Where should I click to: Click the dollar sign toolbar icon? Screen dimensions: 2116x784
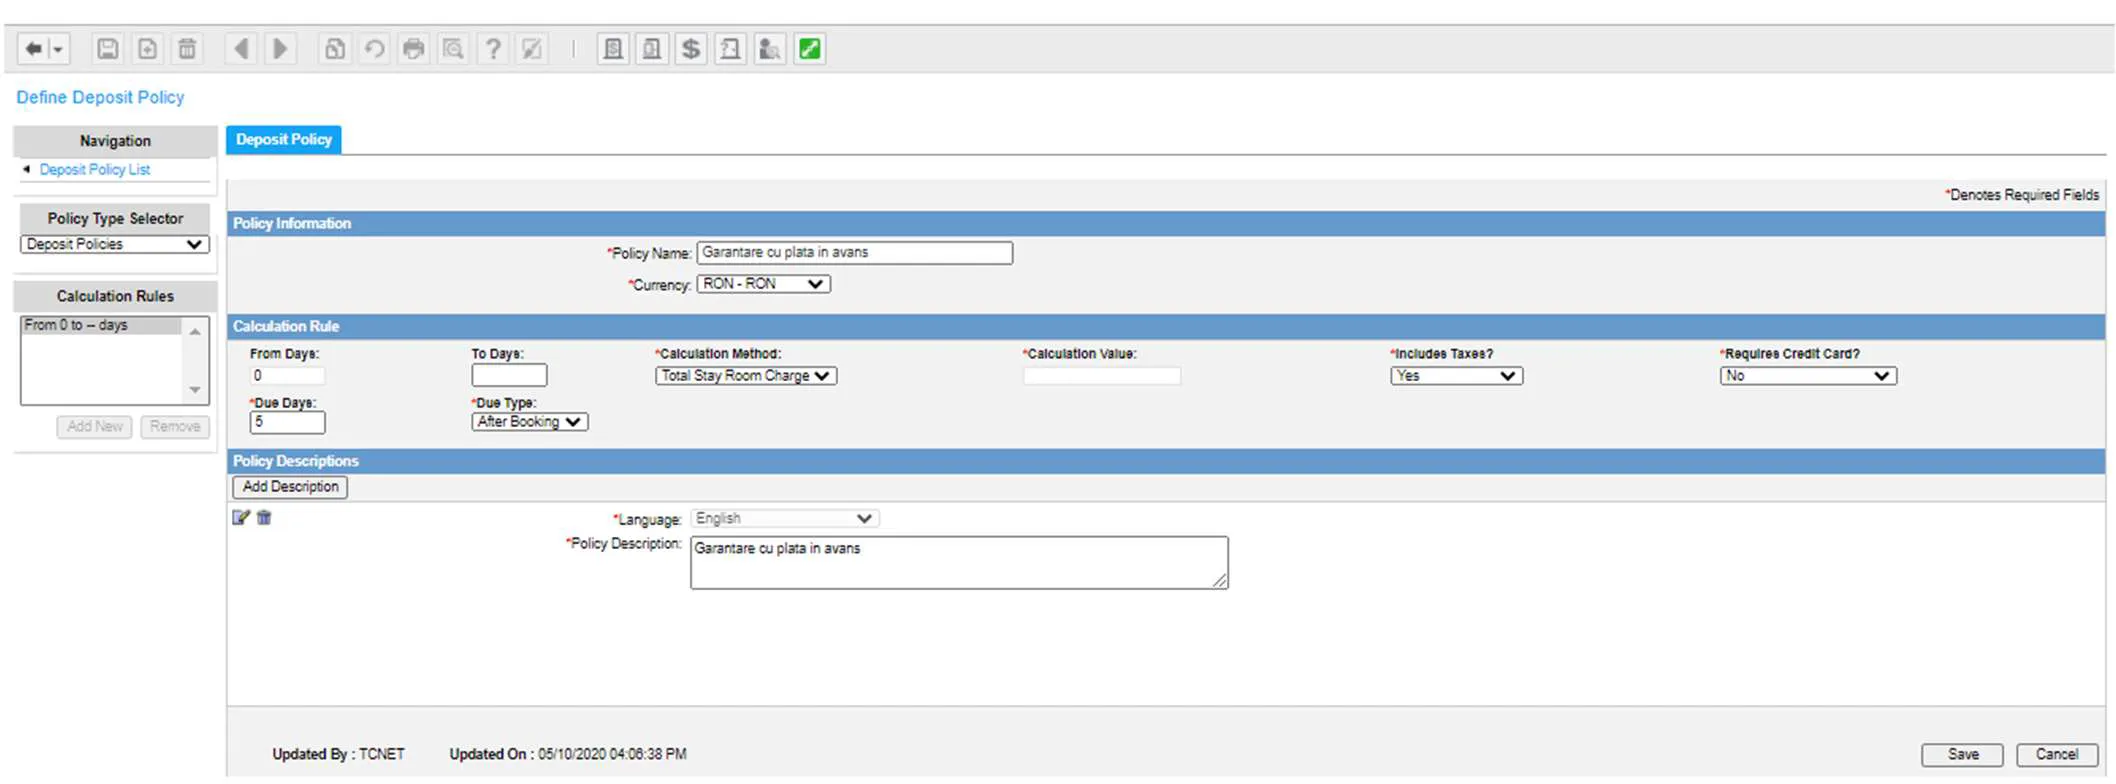pos(691,49)
